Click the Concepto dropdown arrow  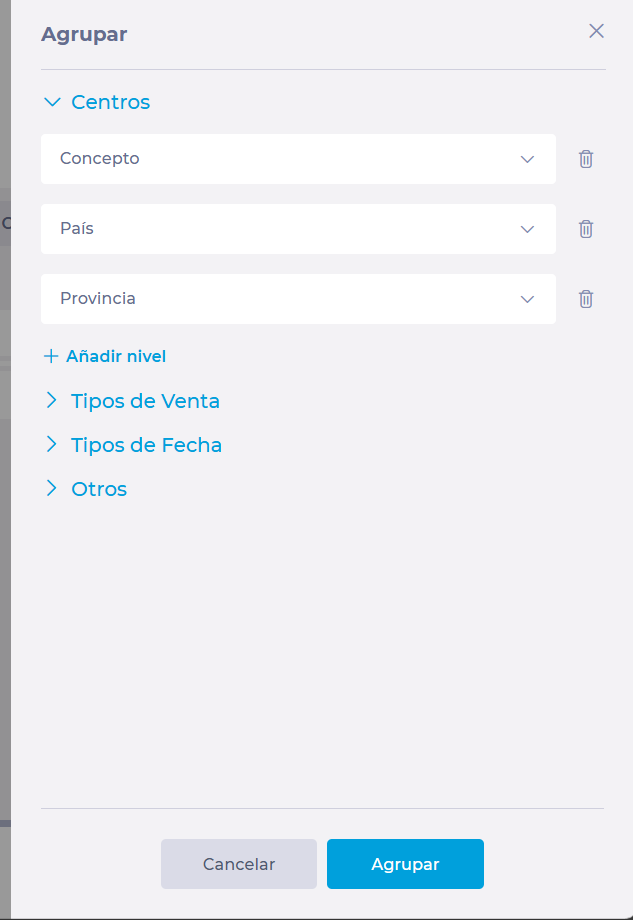[527, 160]
